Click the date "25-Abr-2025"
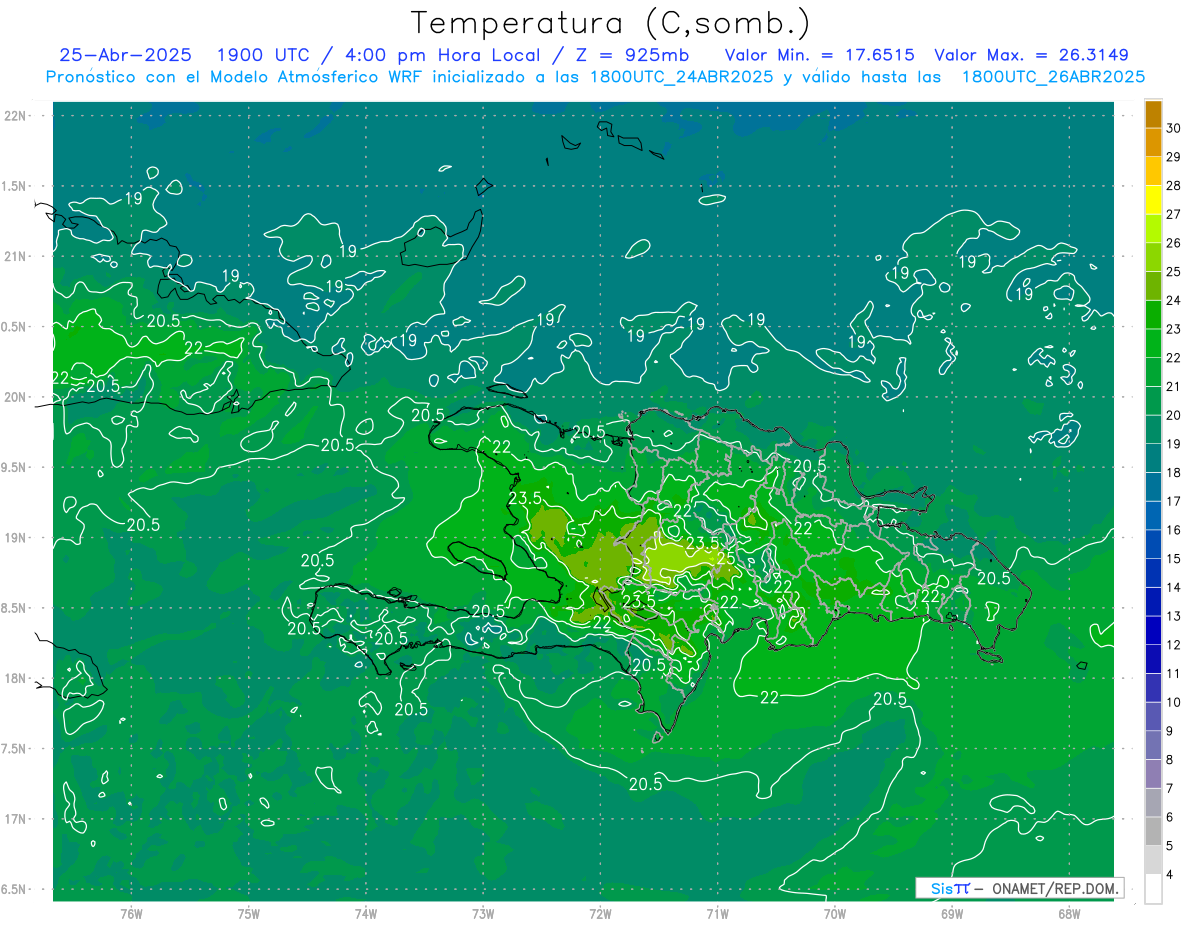Screen dimensions: 1200x927 (126, 55)
